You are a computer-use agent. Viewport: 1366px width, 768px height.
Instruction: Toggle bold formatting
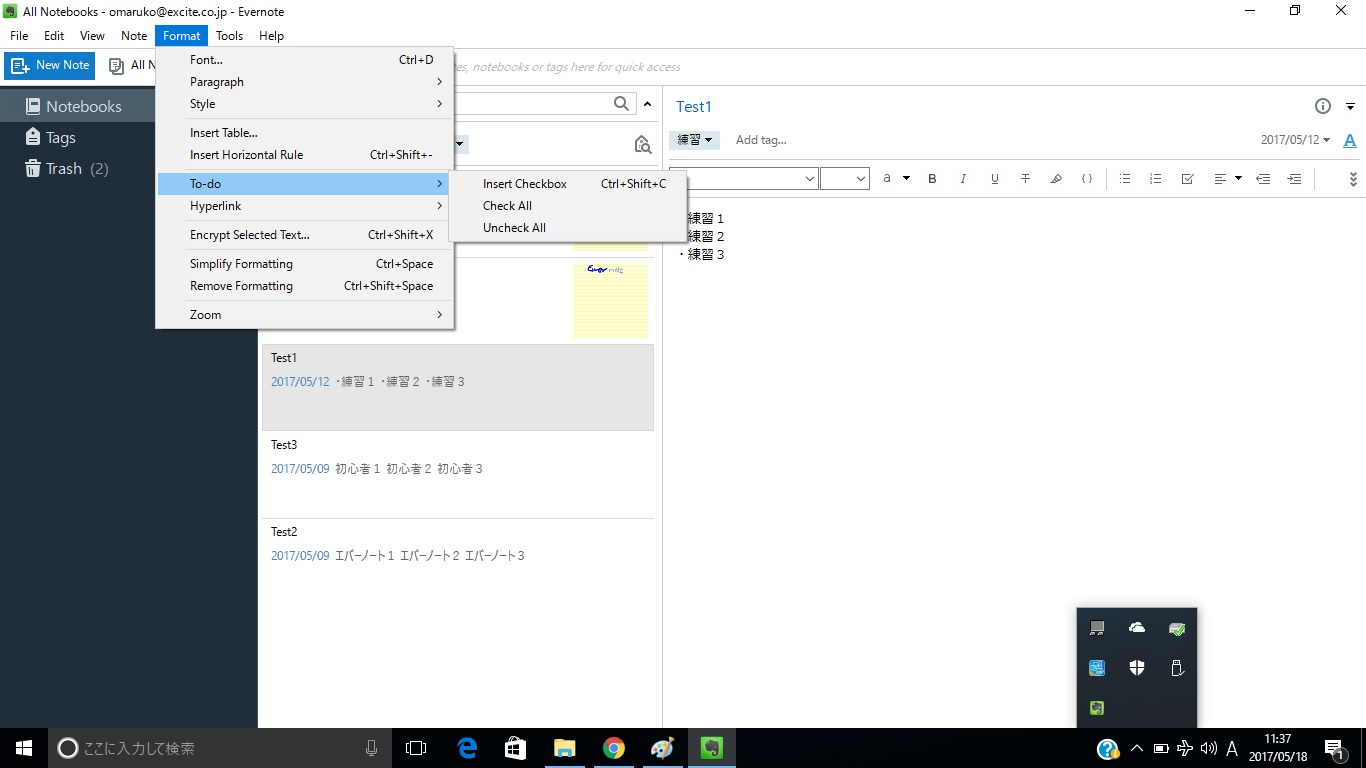(x=932, y=179)
